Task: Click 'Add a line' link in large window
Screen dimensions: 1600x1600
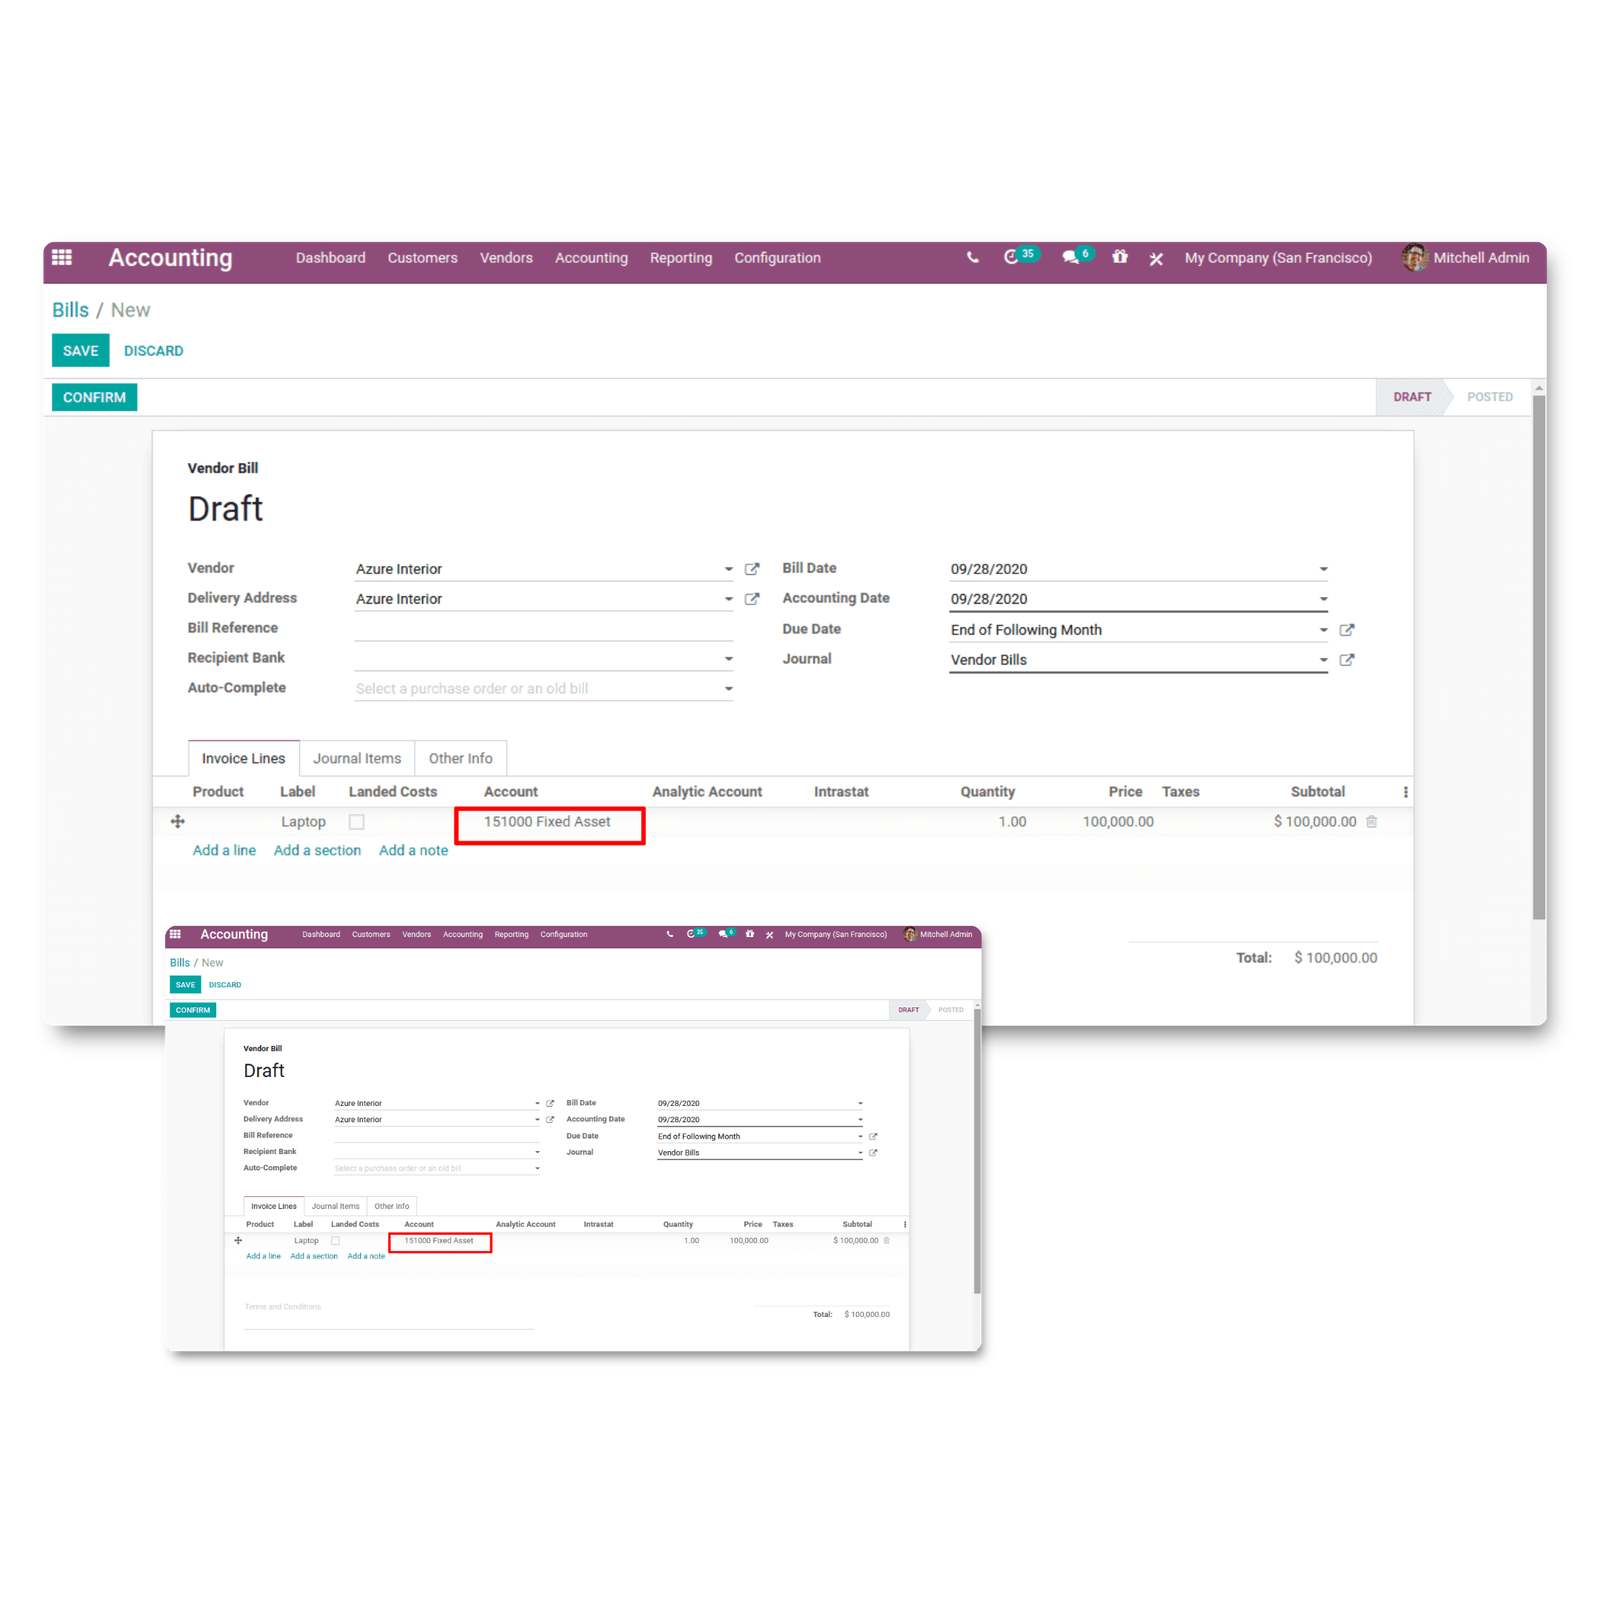Action: (224, 850)
